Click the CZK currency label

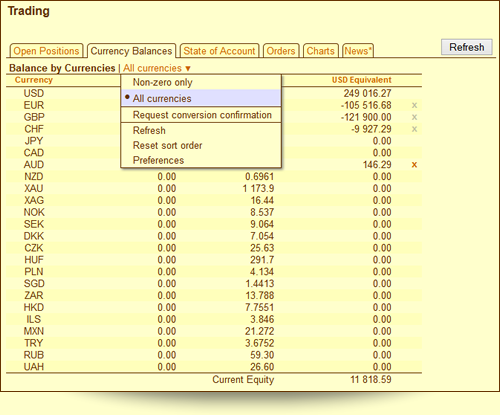pyautogui.click(x=34, y=248)
